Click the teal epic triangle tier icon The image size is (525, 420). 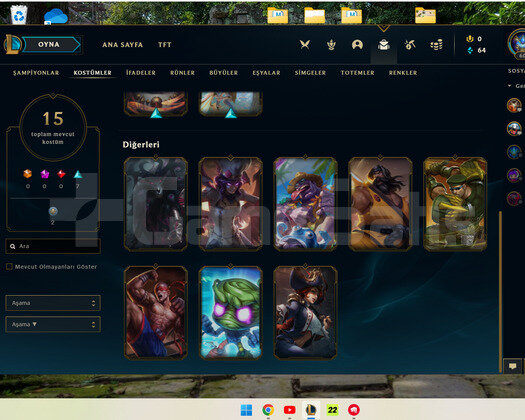(78, 174)
